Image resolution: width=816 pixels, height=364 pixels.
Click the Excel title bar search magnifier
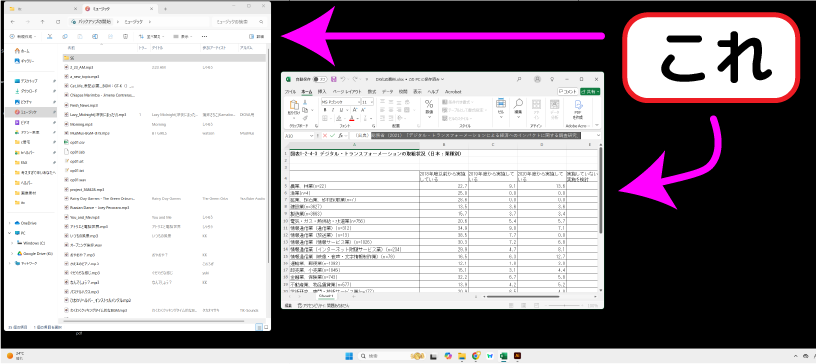519,79
